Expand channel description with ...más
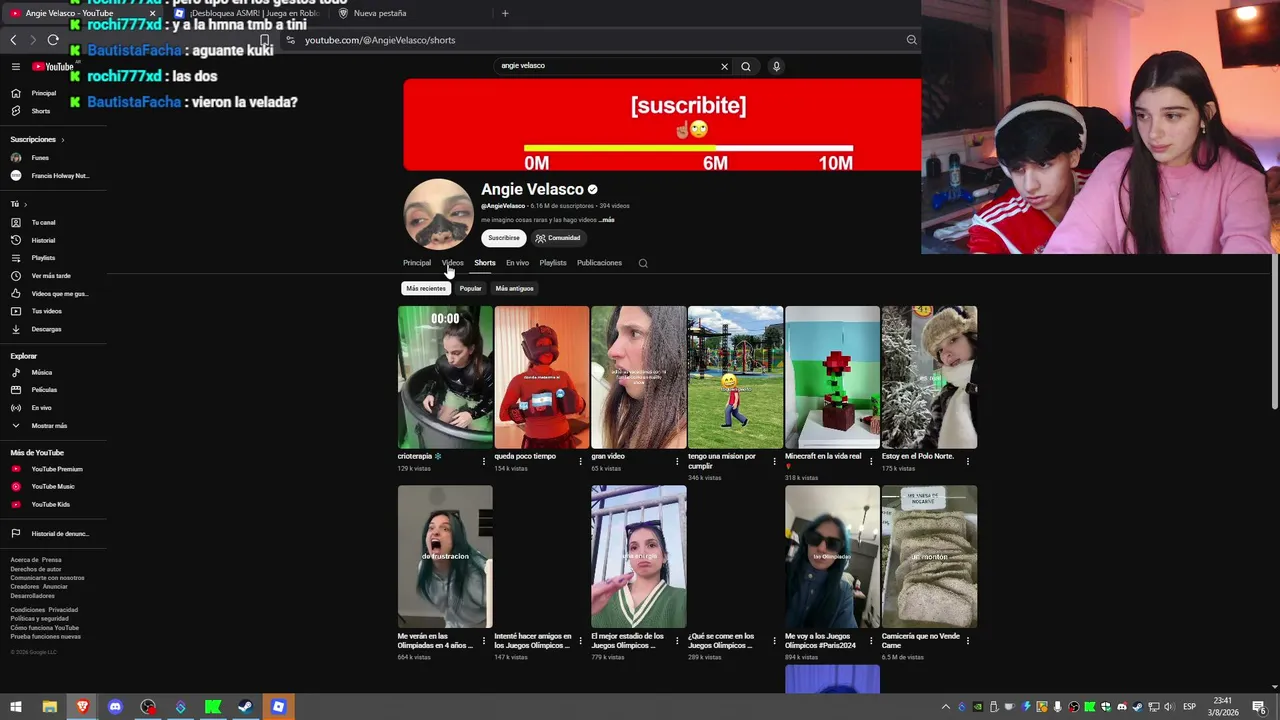The image size is (1280, 720). [607, 220]
